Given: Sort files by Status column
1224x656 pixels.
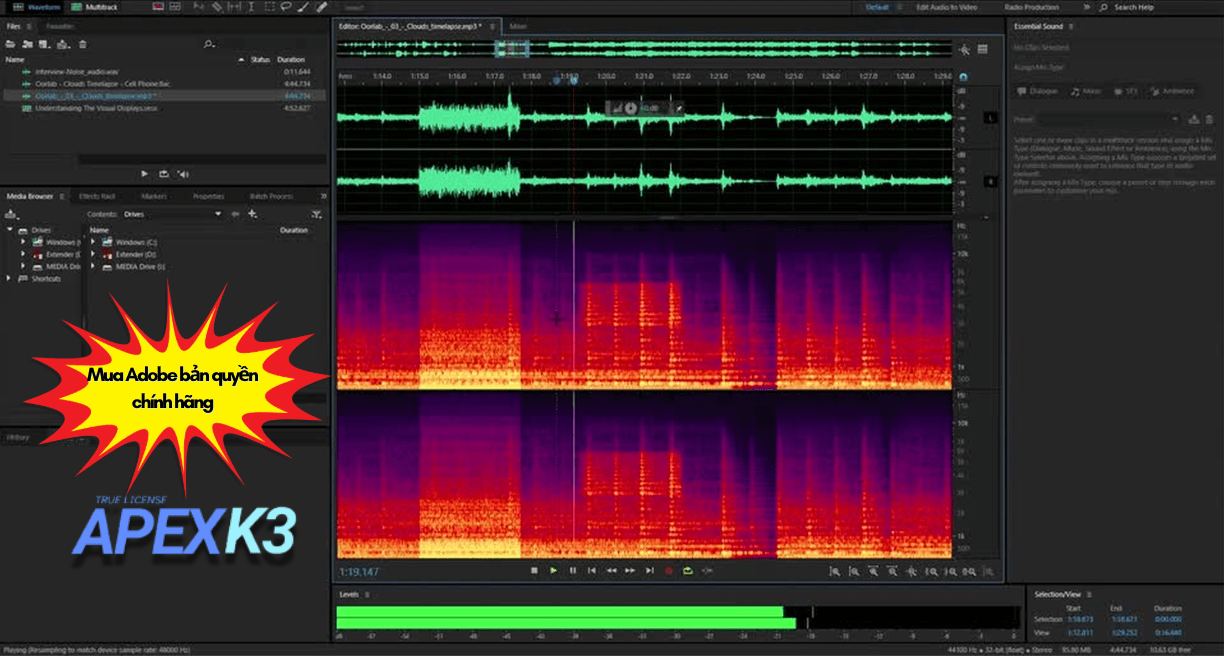Looking at the screenshot, I should 259,60.
